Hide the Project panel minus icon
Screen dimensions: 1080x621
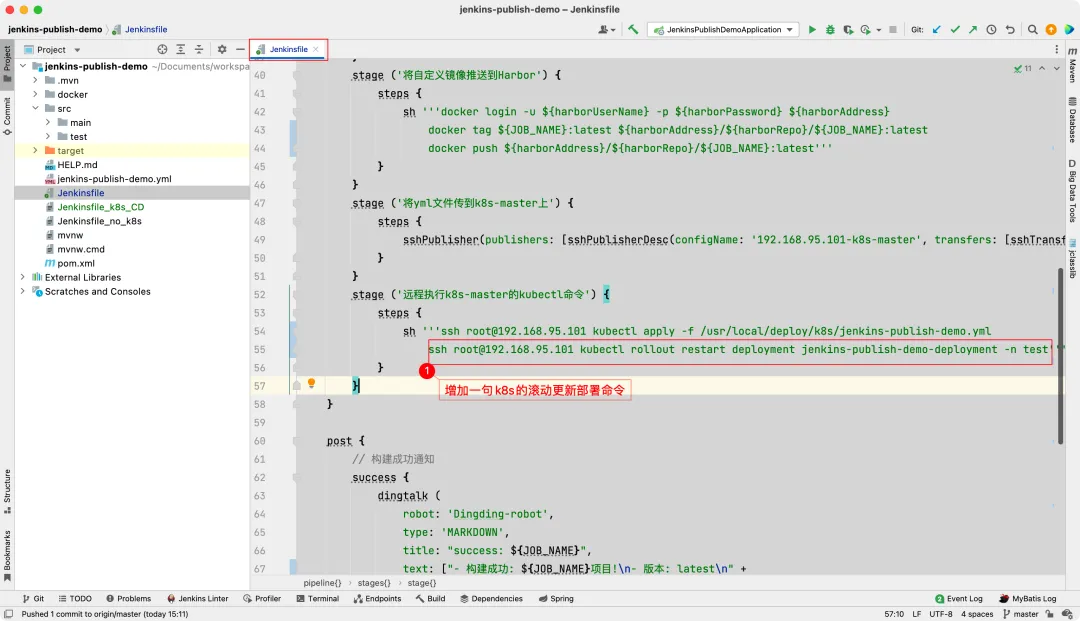click(x=240, y=50)
